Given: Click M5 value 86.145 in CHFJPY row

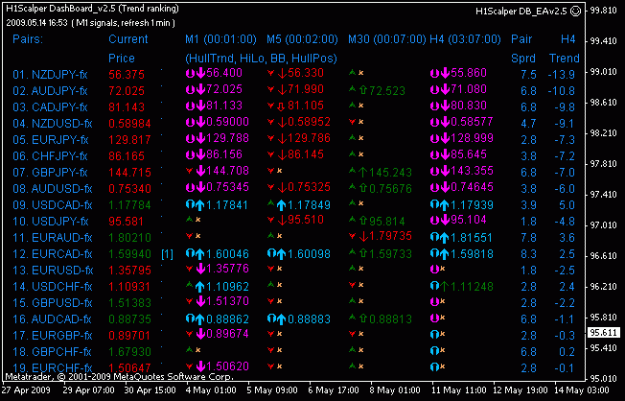Looking at the screenshot, I should (x=305, y=155).
